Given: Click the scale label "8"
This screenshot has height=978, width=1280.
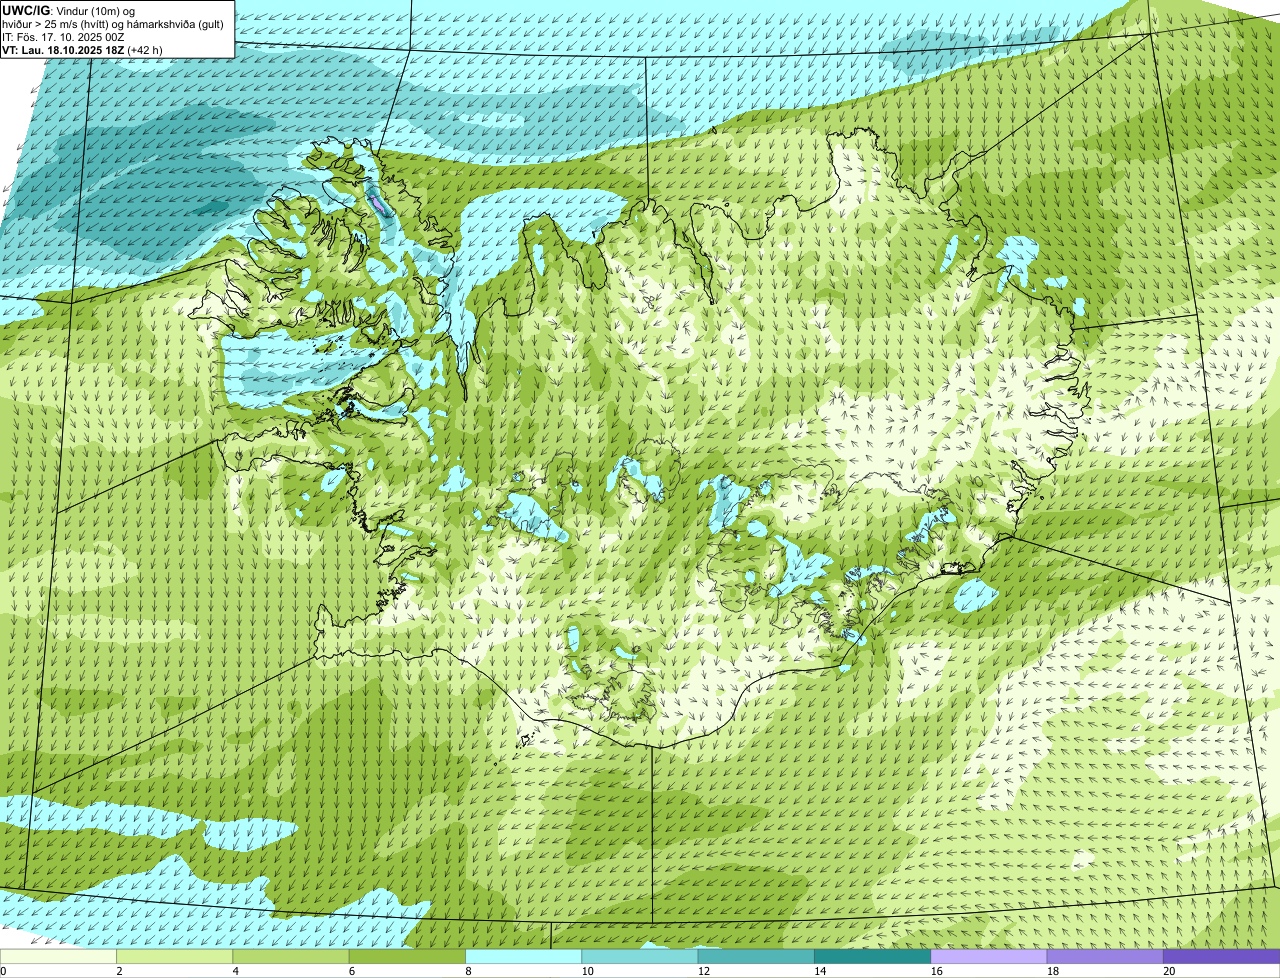Looking at the screenshot, I should pos(467,971).
